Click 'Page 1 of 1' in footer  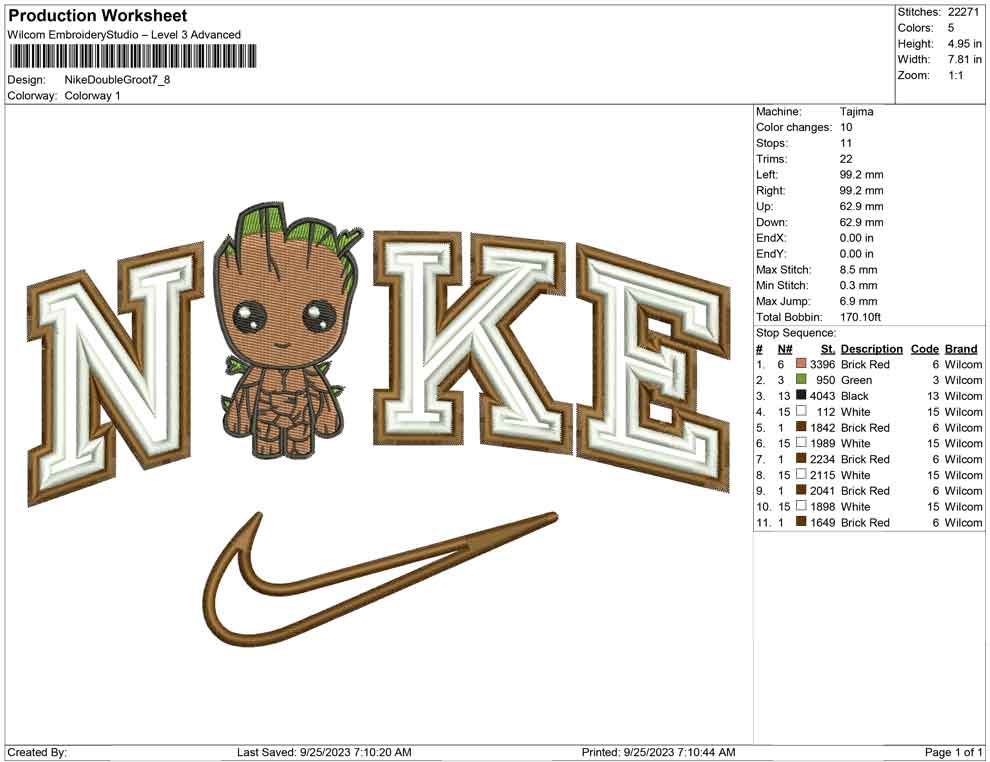tap(953, 751)
